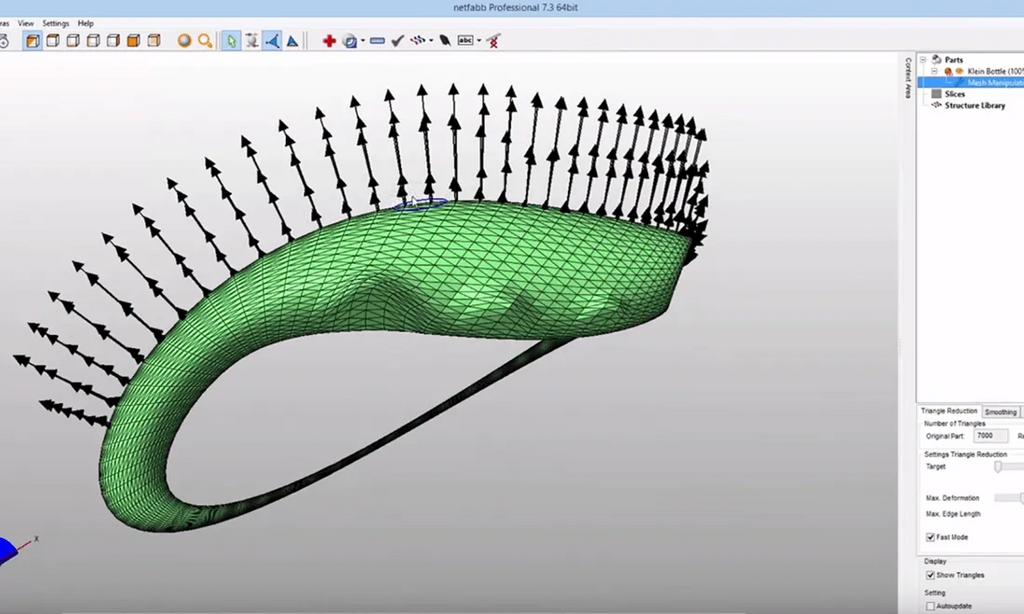Uncheck Show Triangles
The image size is (1024, 614).
(931, 575)
